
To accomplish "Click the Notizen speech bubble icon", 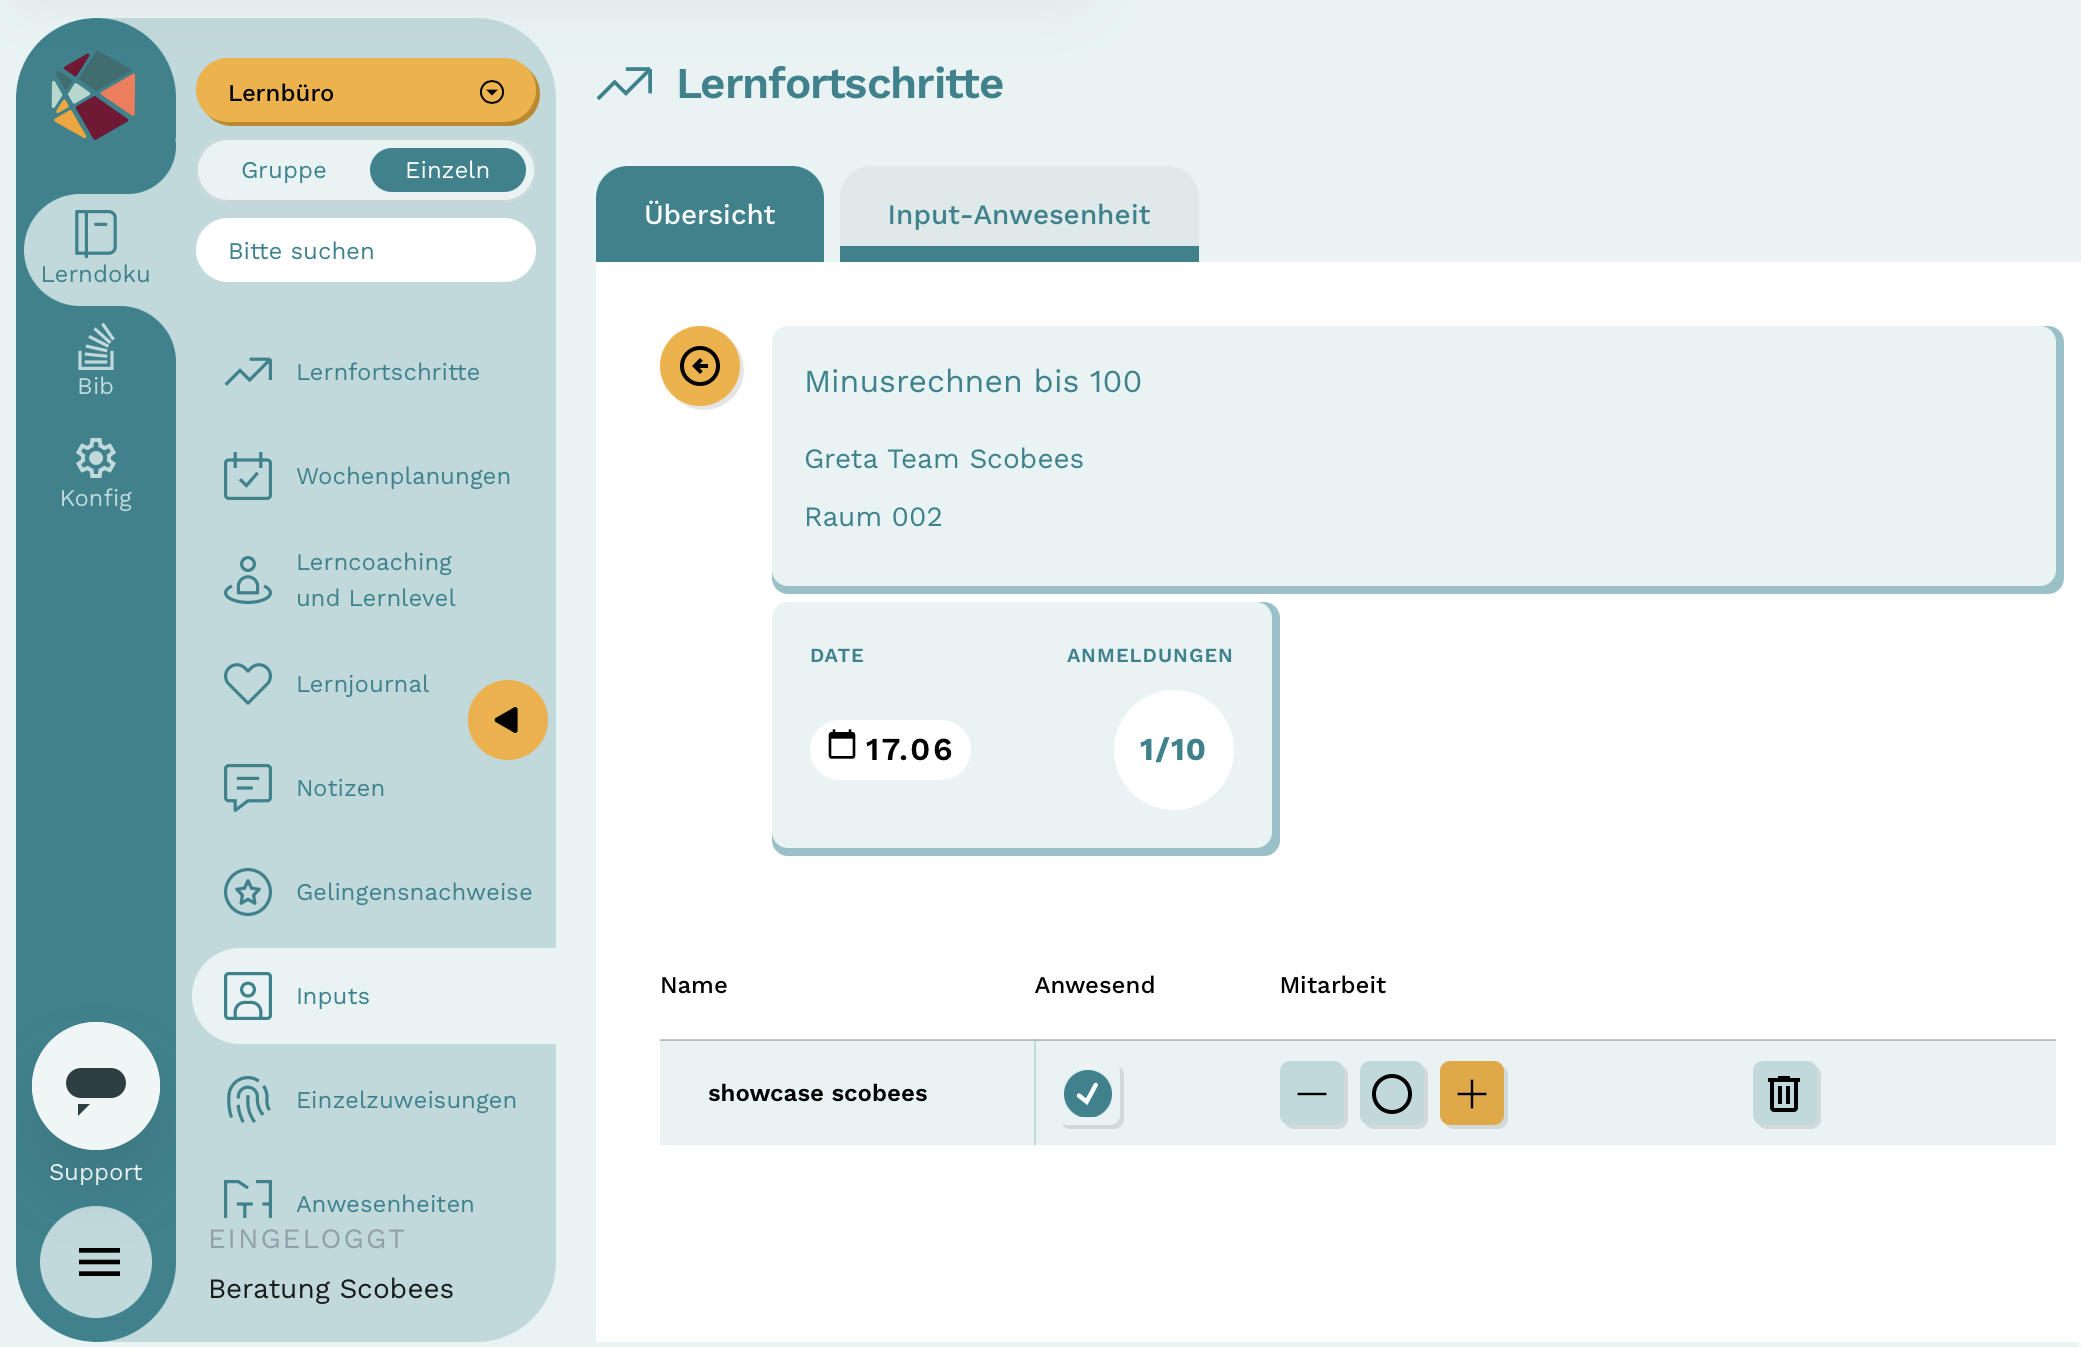I will [248, 788].
